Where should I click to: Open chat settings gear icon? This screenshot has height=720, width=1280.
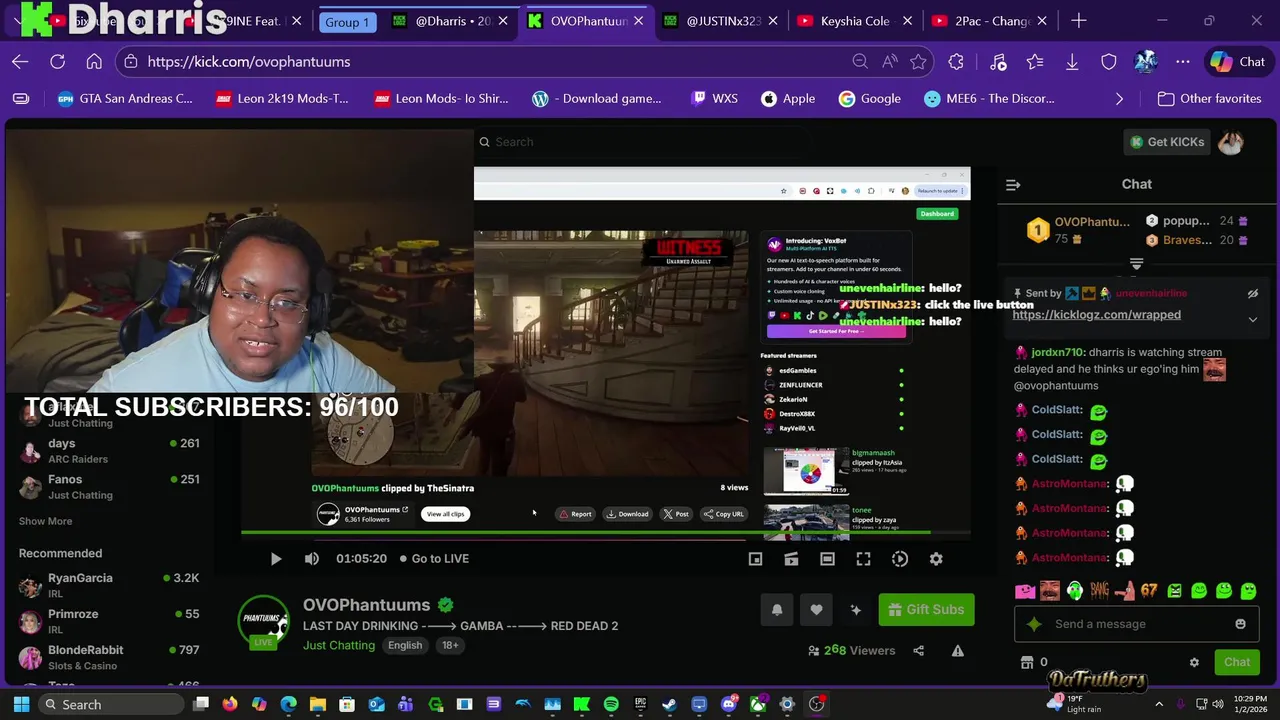click(1194, 662)
